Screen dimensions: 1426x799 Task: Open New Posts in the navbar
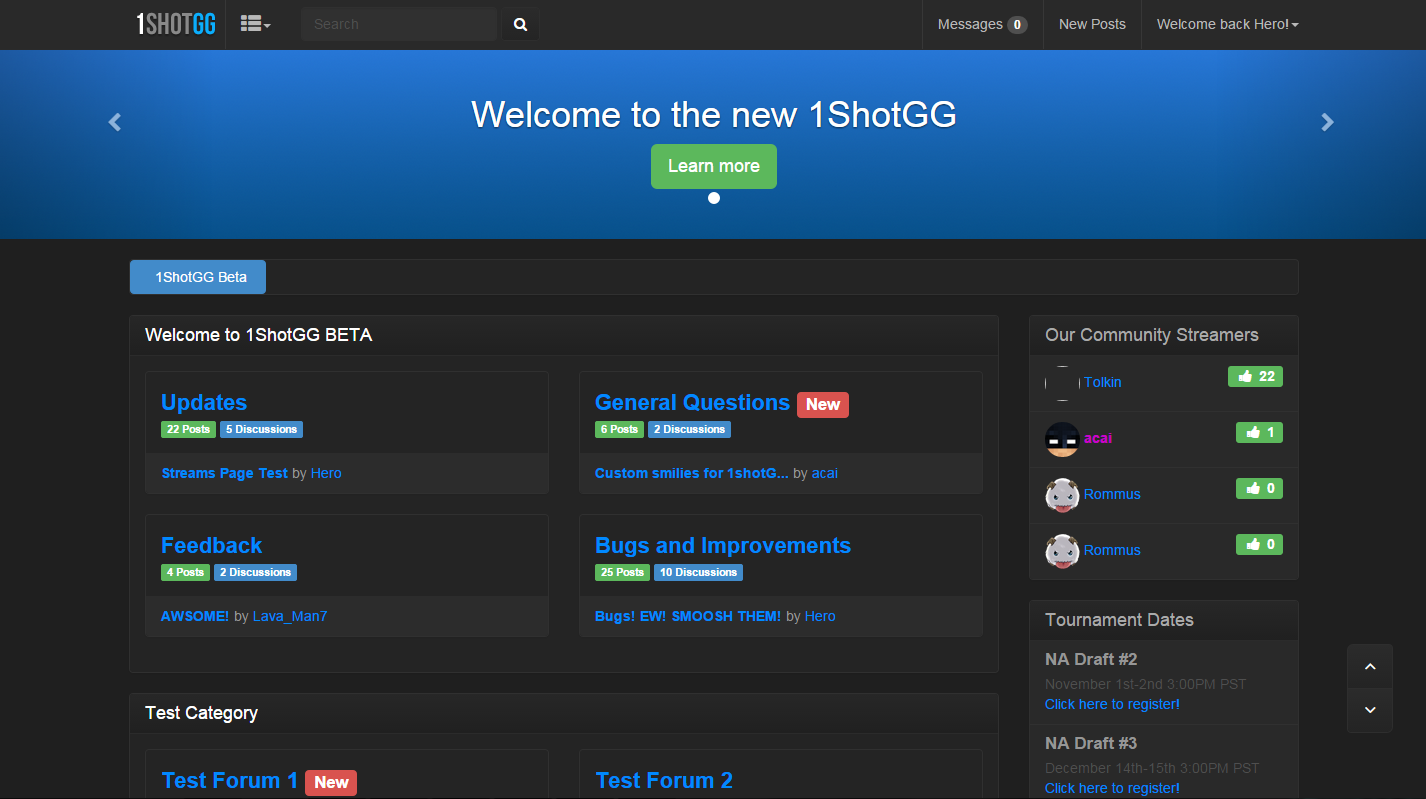1092,24
